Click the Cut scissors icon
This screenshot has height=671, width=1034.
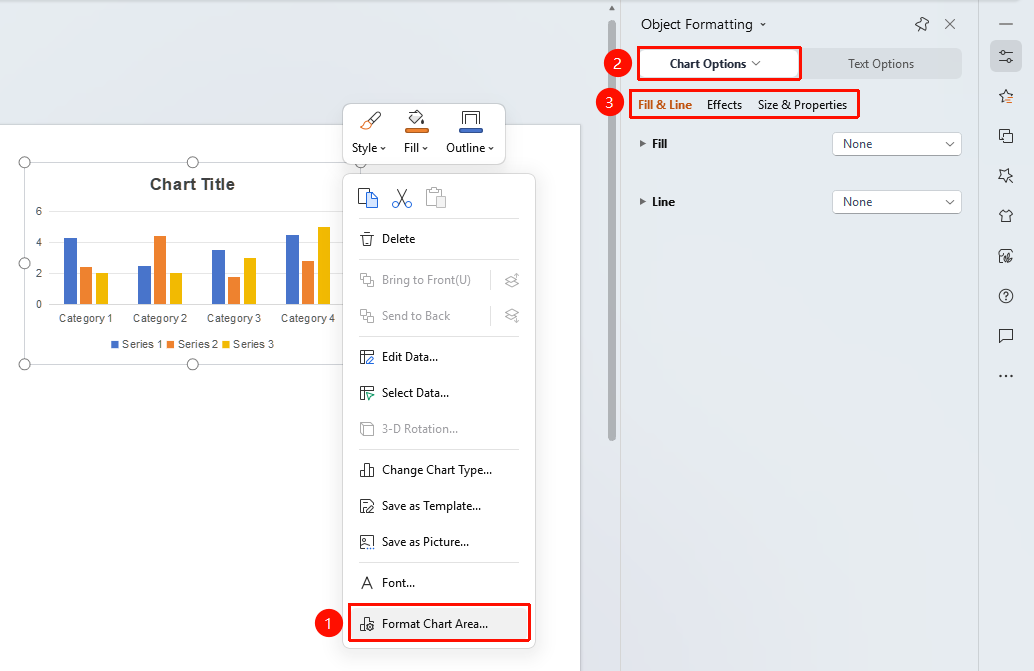[x=402, y=198]
